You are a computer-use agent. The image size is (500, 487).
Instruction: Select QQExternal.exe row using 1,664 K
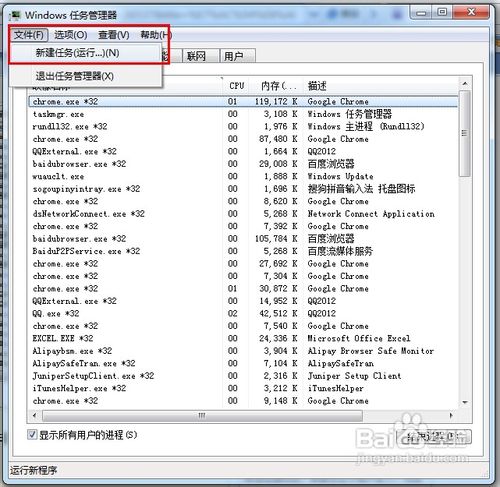(243, 152)
